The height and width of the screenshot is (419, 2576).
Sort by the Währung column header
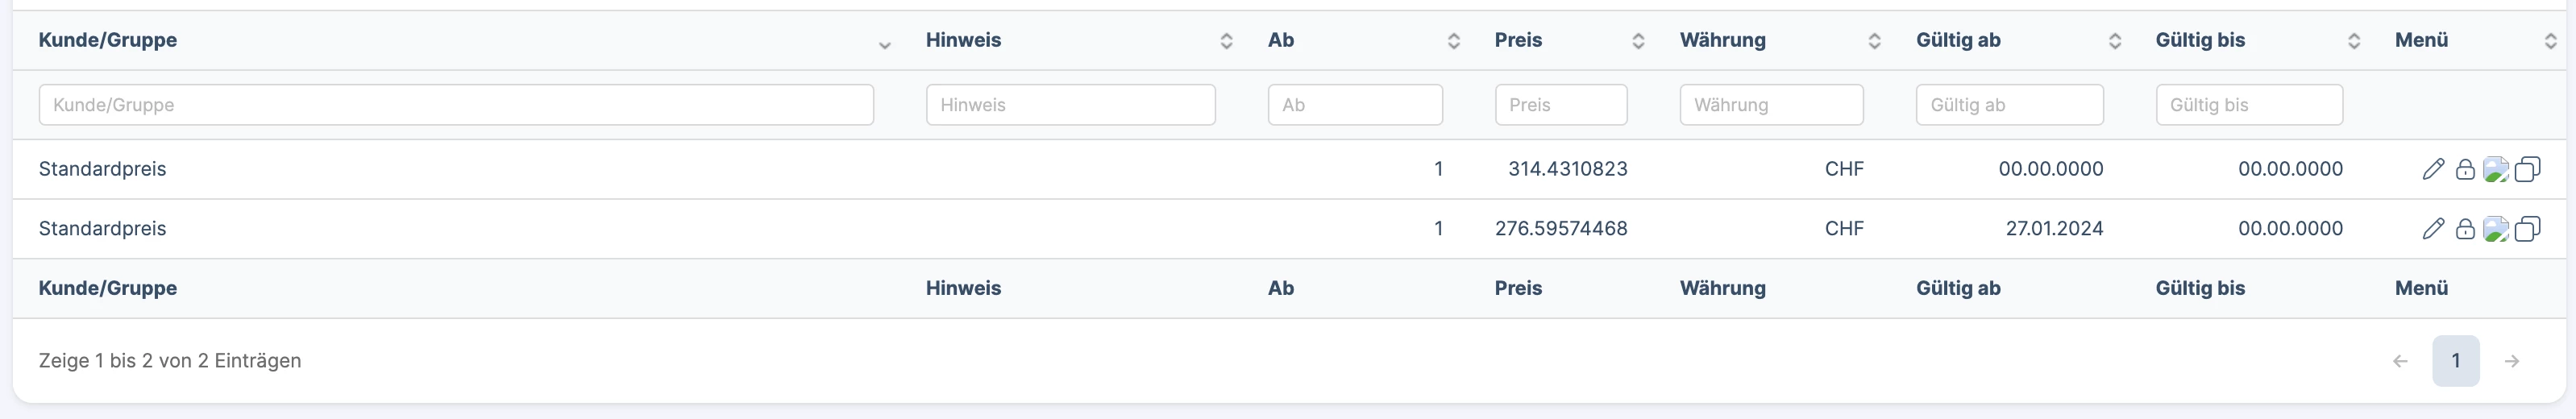click(1722, 40)
